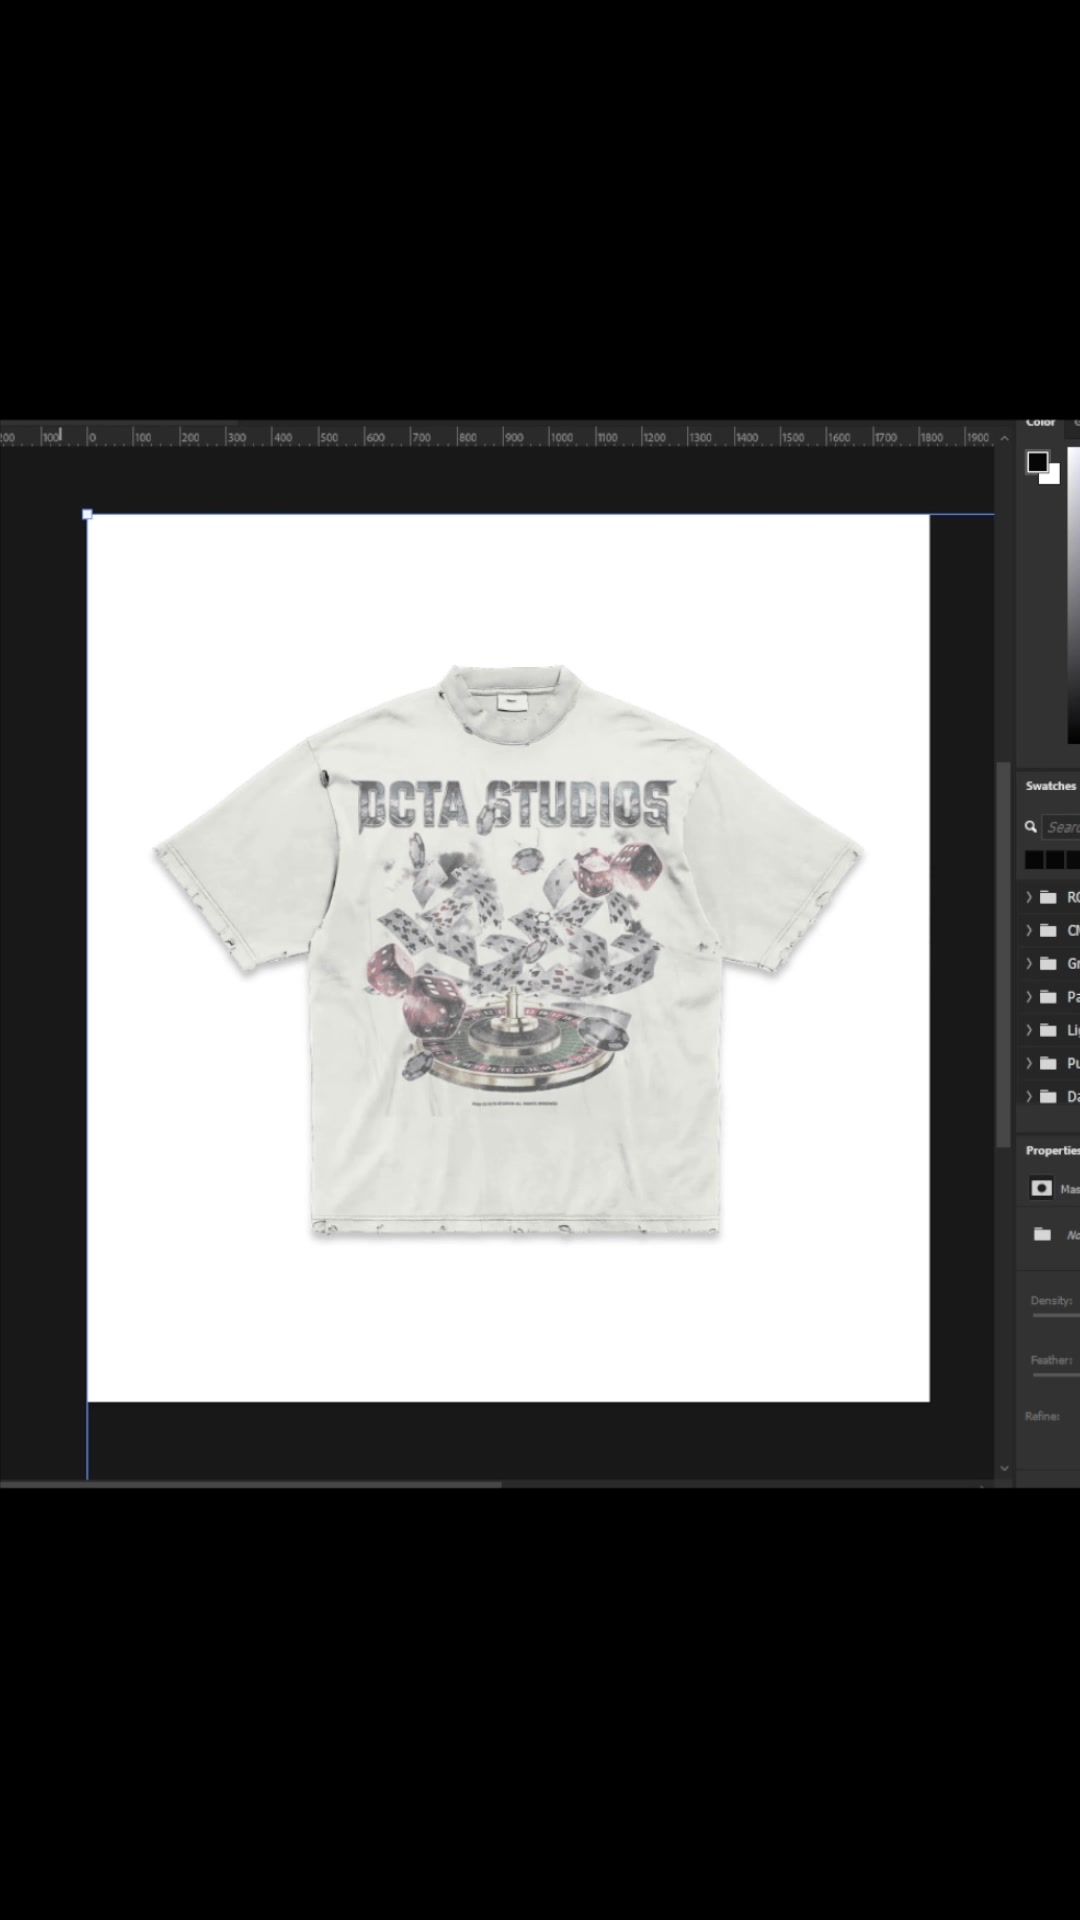Expand the CMYK swatch group
Screen dimensions: 1080x1920
[1028, 930]
